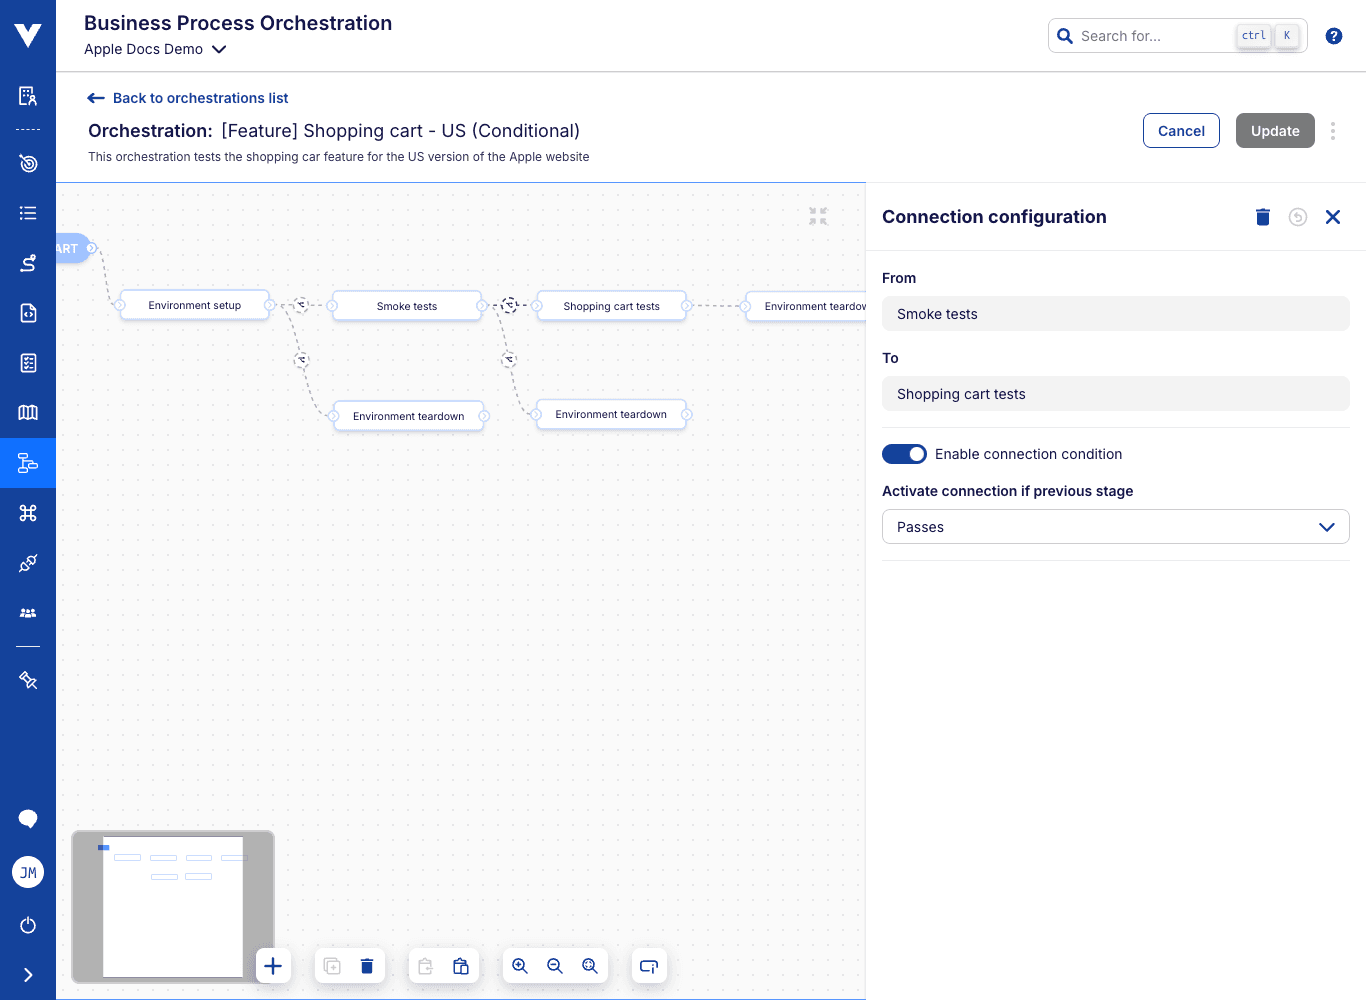Zoom in on the orchestration canvas
This screenshot has width=1366, height=1000.
(x=520, y=966)
